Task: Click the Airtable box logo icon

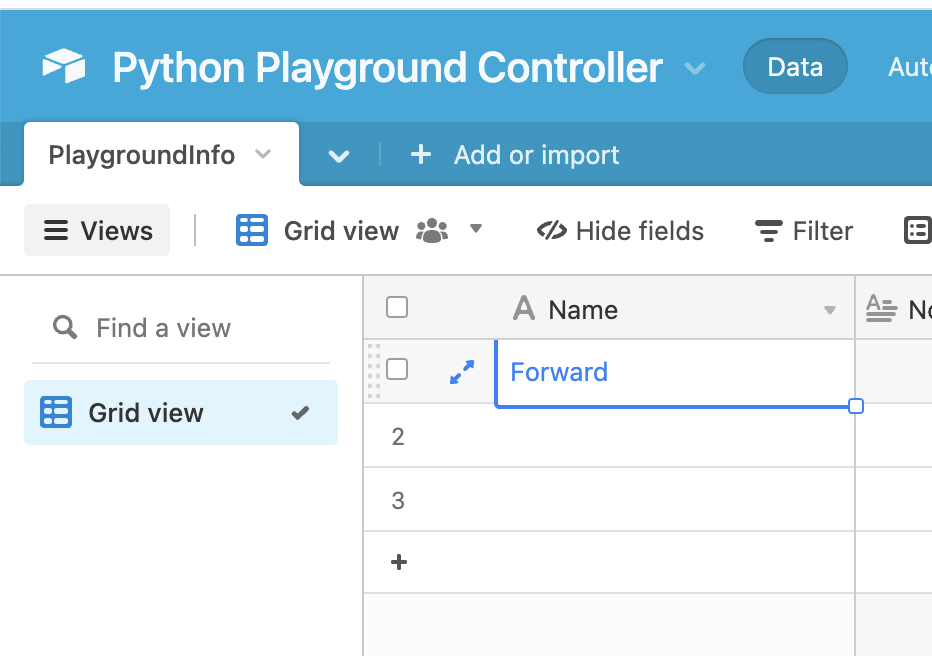Action: pos(64,67)
